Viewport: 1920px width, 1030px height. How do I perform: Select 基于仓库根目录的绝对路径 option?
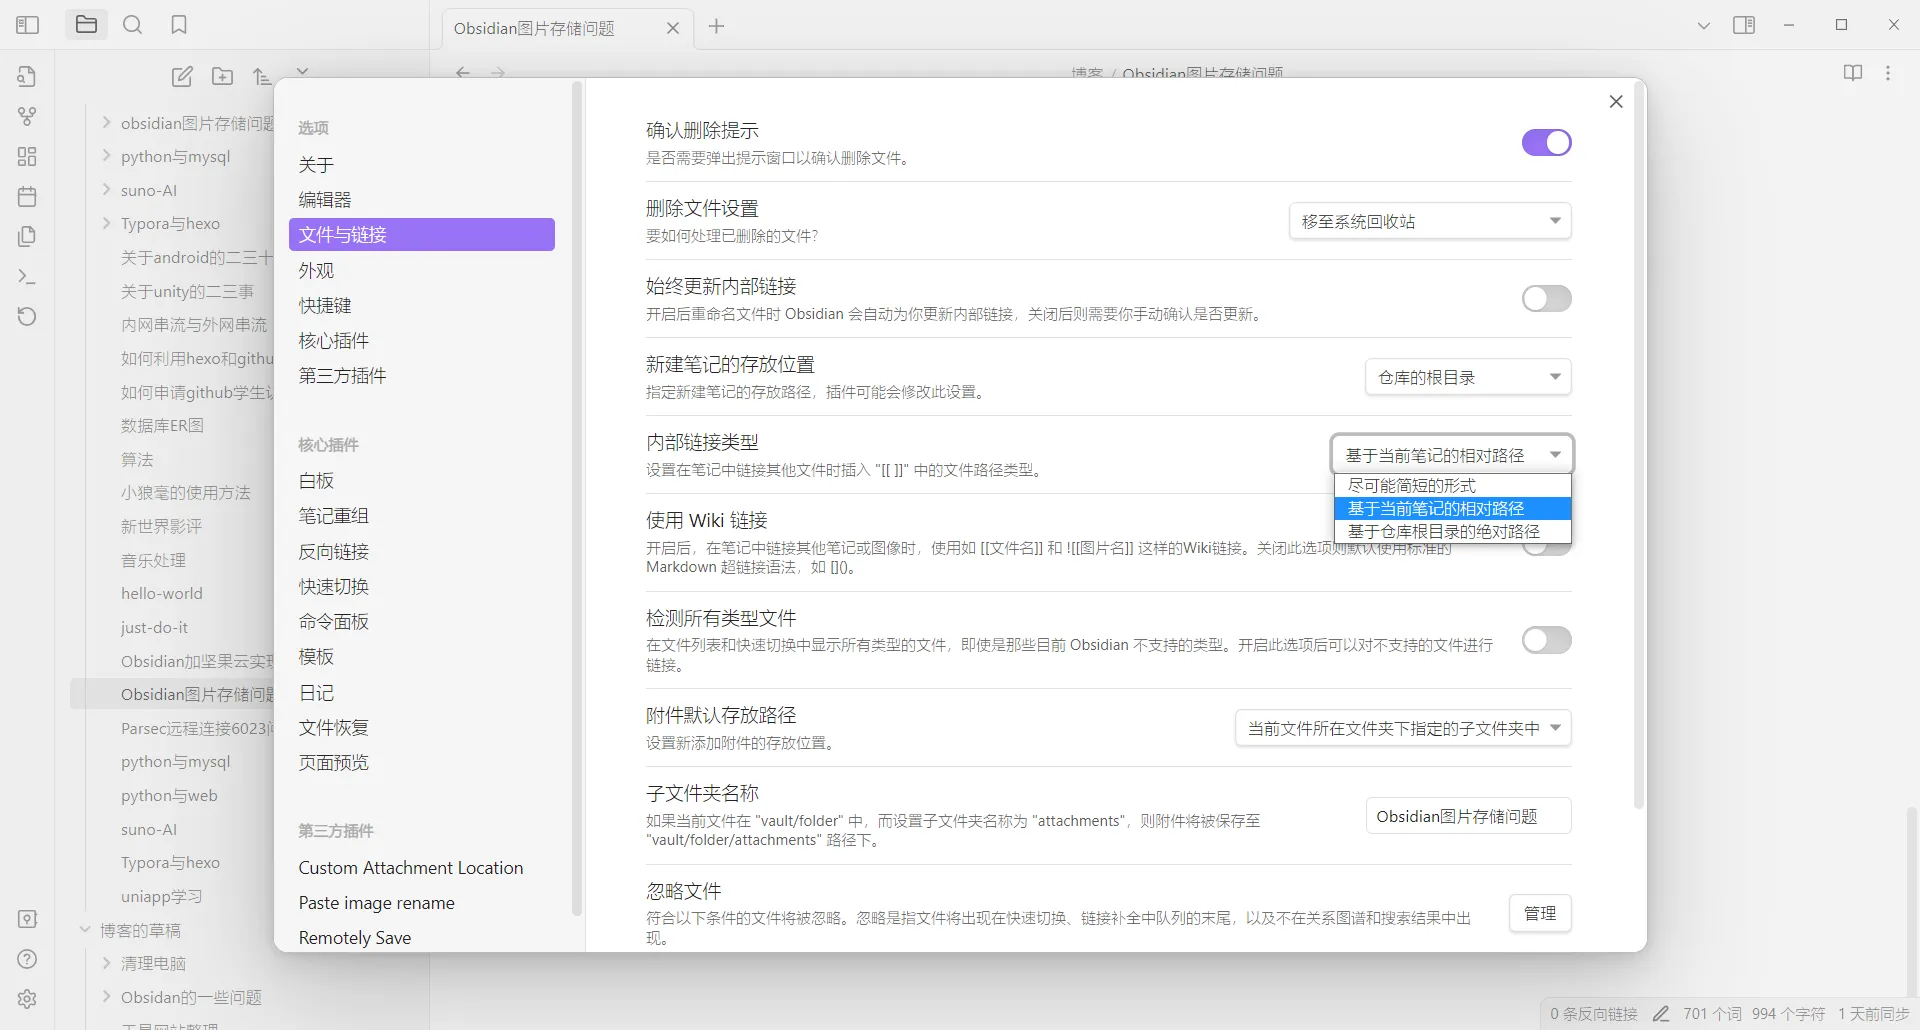point(1453,531)
